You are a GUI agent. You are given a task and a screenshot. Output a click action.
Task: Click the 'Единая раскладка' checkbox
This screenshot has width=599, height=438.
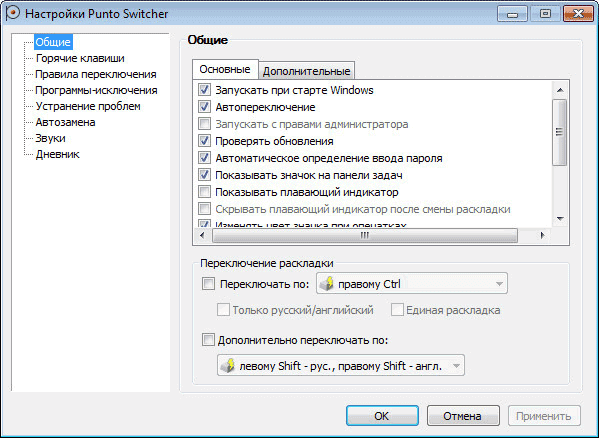pyautogui.click(x=397, y=310)
